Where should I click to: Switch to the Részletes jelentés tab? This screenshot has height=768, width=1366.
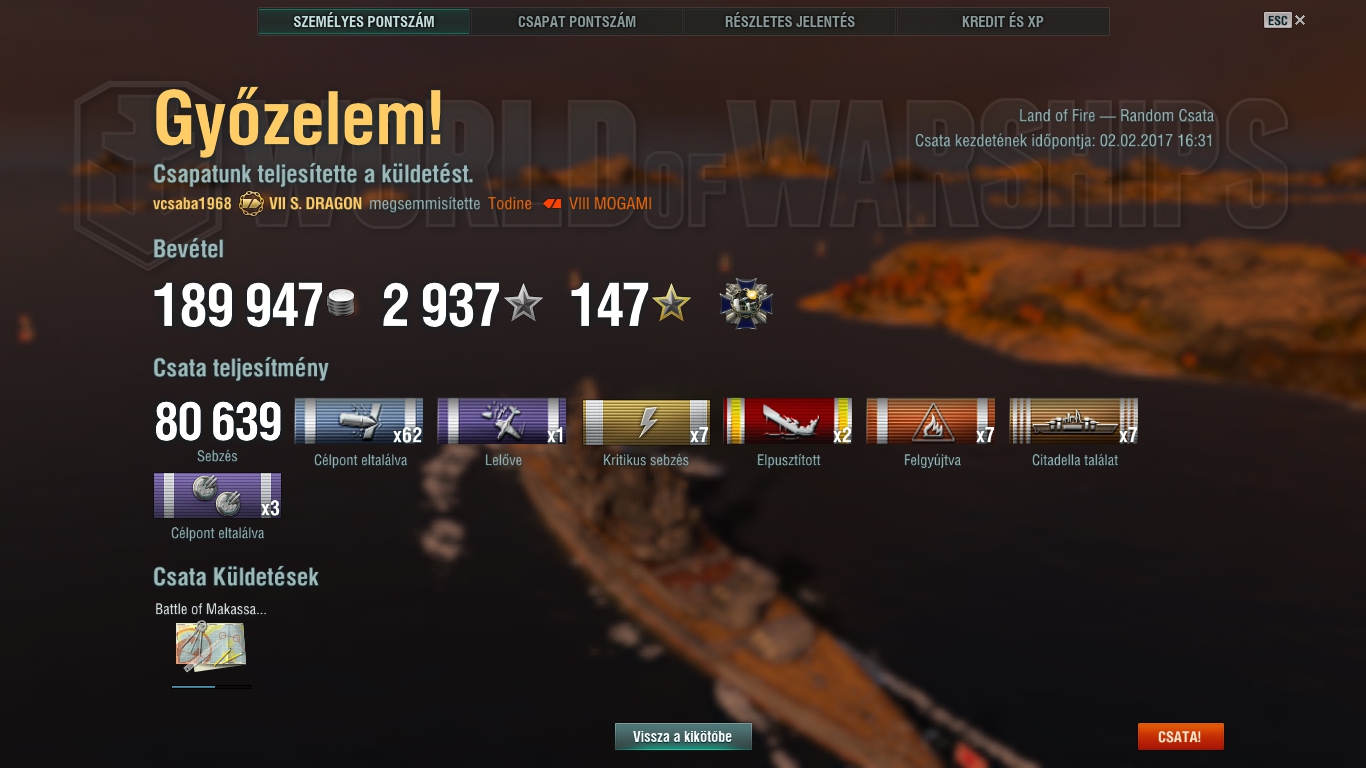click(x=790, y=21)
